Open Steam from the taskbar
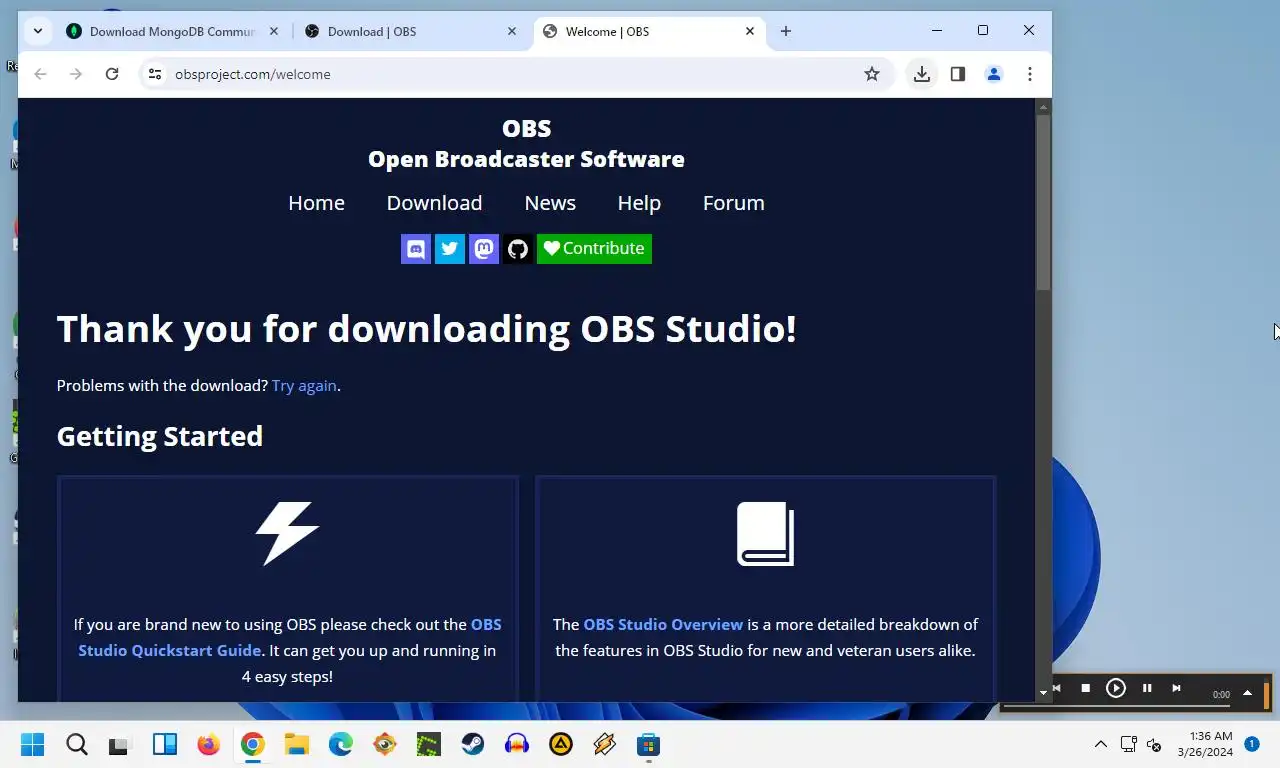Image resolution: width=1280 pixels, height=768 pixels. (x=472, y=744)
